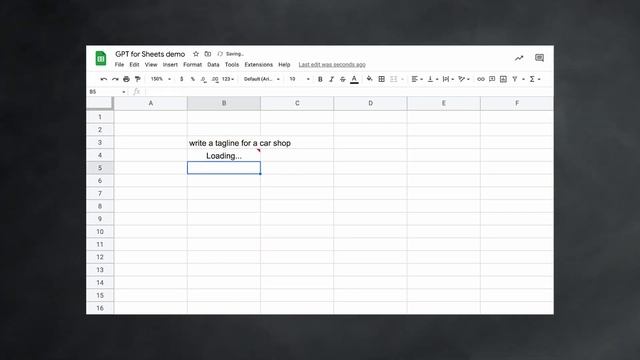The image size is (640, 360).
Task: Print the spreadsheet
Action: click(x=126, y=79)
